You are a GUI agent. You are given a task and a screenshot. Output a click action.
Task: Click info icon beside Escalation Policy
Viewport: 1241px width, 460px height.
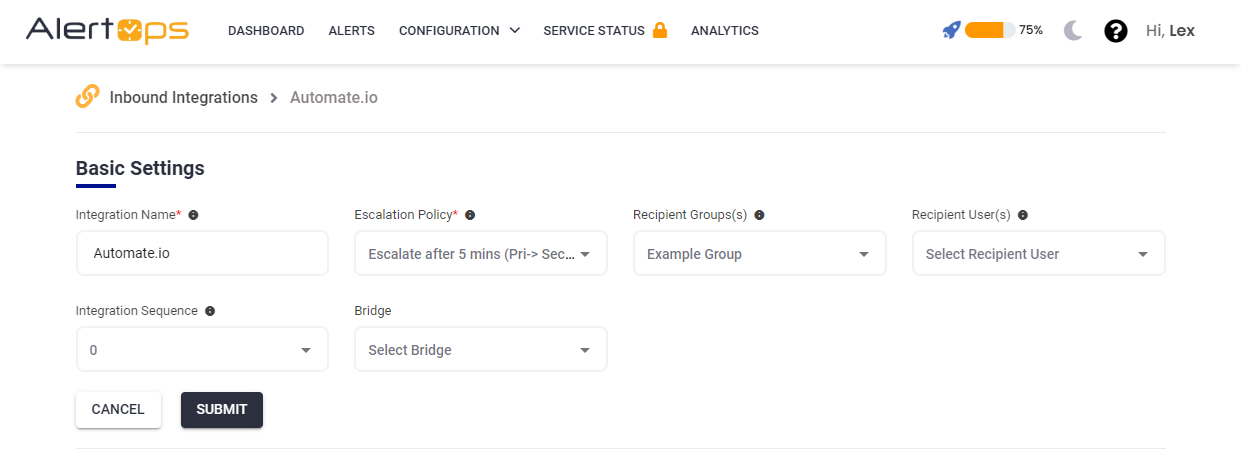pos(470,215)
